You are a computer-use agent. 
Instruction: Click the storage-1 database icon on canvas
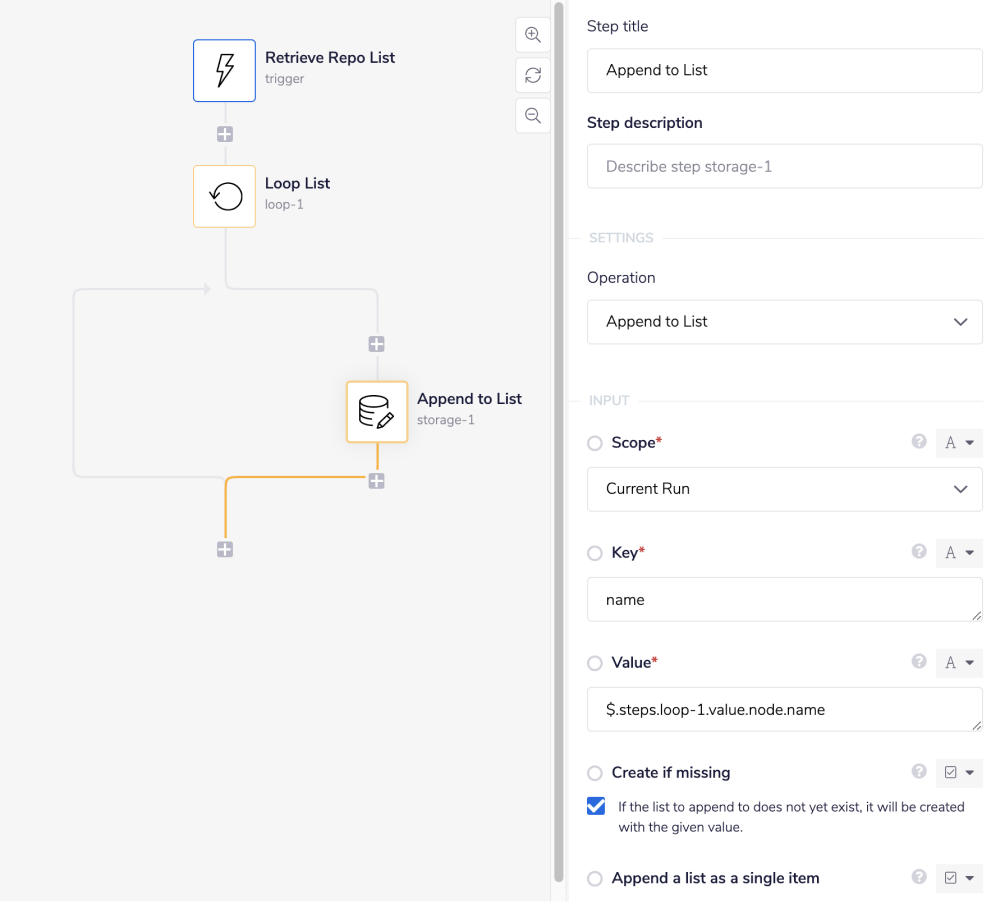pyautogui.click(x=377, y=411)
